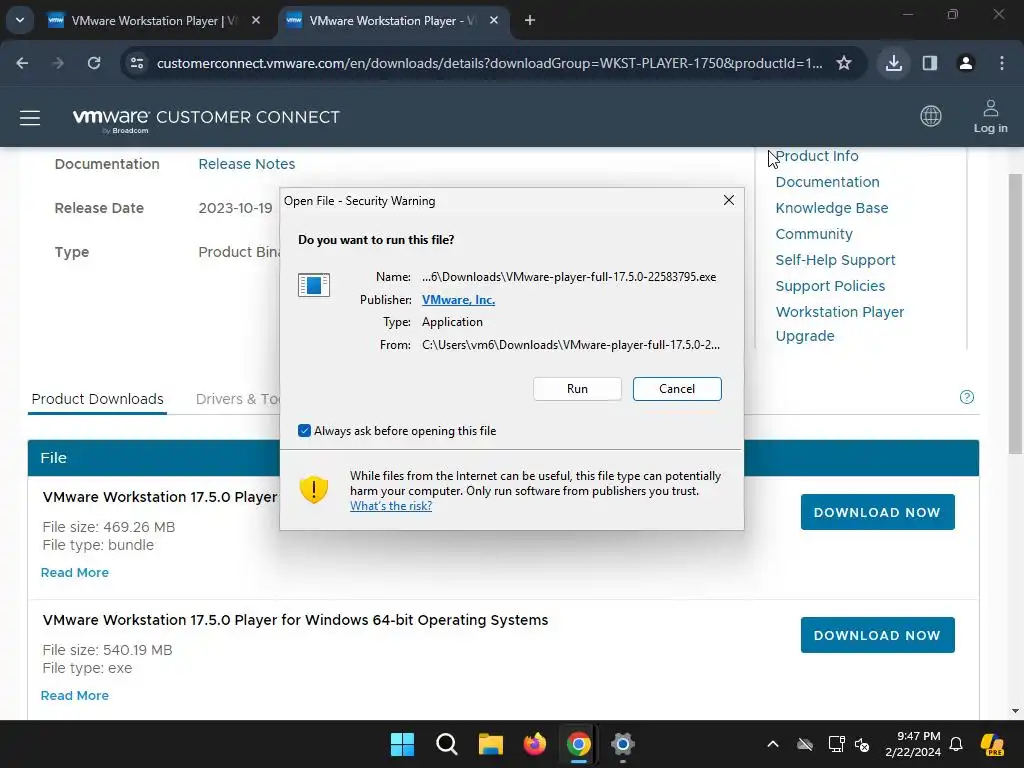Click the network display tray icon
The image size is (1024, 768).
click(x=835, y=744)
